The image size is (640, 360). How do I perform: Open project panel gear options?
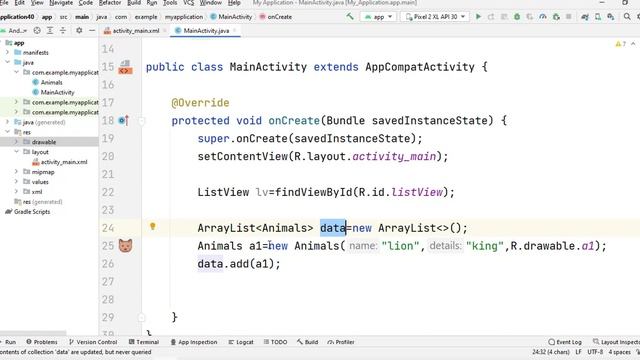coord(79,31)
